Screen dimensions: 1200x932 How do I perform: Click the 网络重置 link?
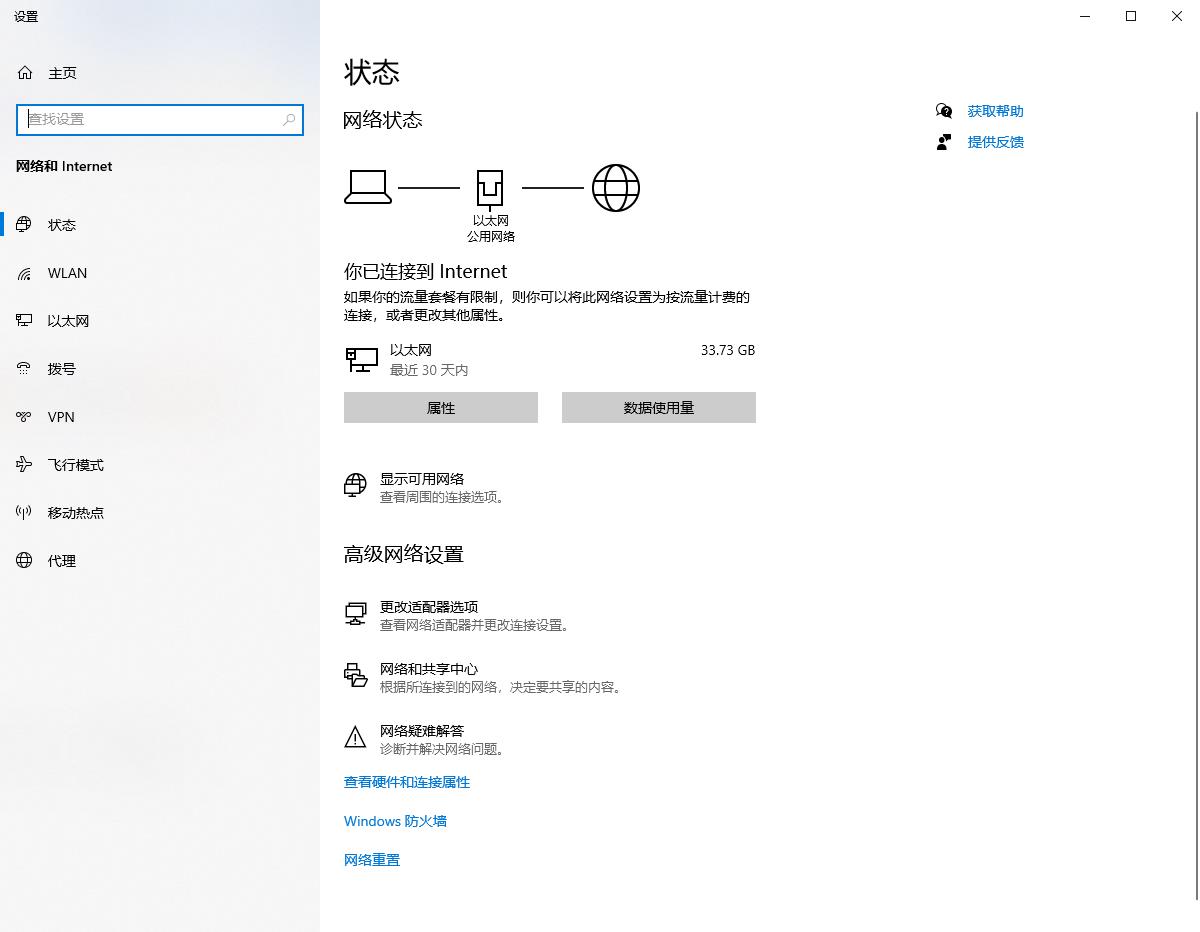[372, 860]
